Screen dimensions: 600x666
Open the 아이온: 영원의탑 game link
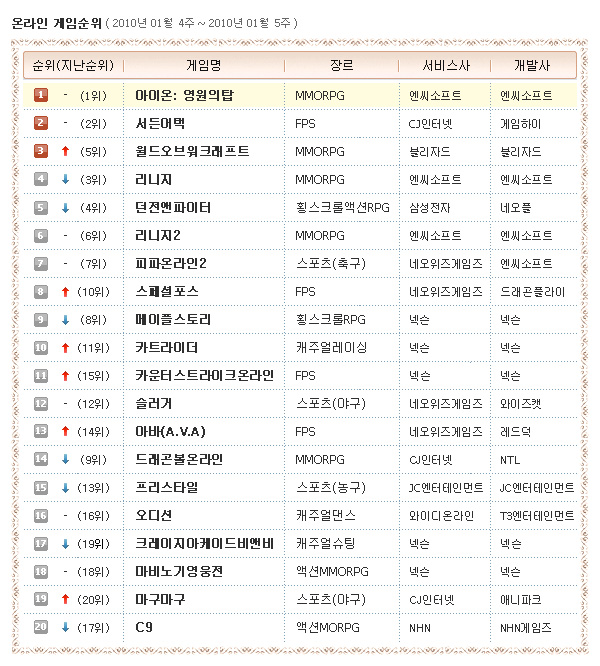click(x=198, y=95)
